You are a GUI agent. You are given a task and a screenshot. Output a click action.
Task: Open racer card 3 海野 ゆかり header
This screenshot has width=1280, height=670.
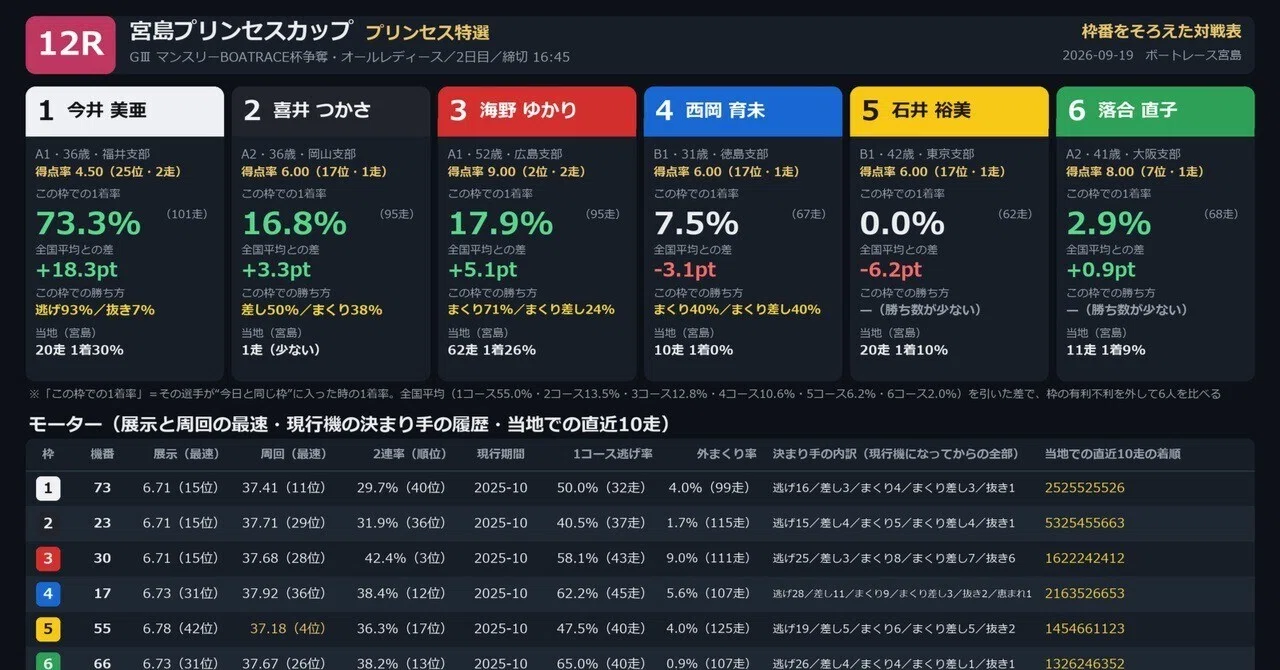tap(537, 111)
